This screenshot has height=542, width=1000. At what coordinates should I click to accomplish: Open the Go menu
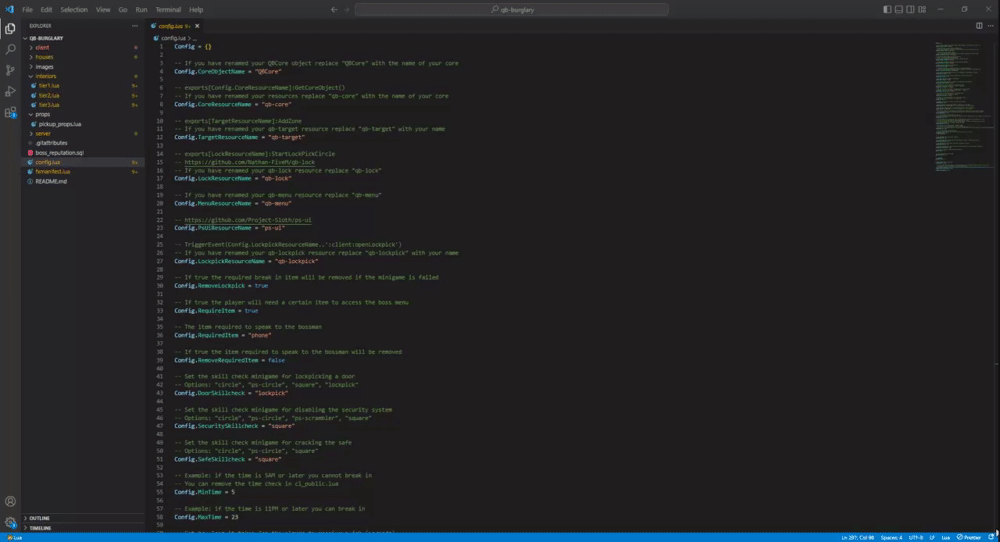(122, 10)
